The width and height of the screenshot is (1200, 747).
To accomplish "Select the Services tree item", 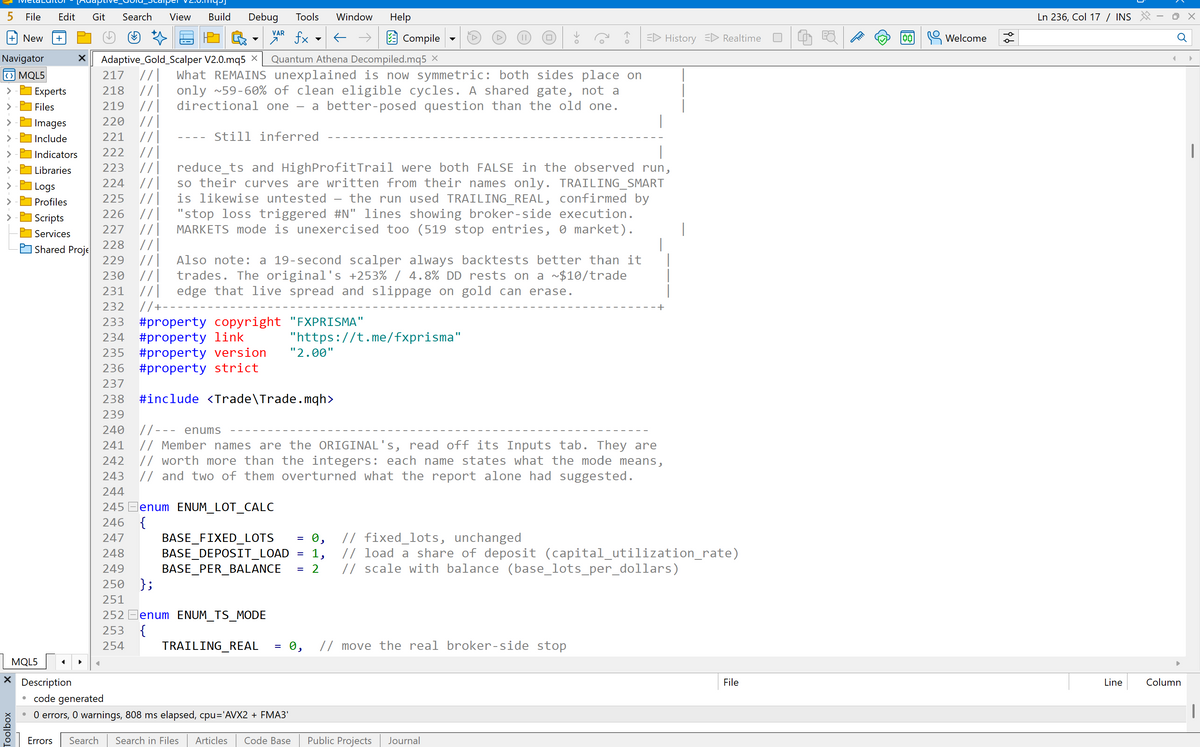I will (44, 234).
